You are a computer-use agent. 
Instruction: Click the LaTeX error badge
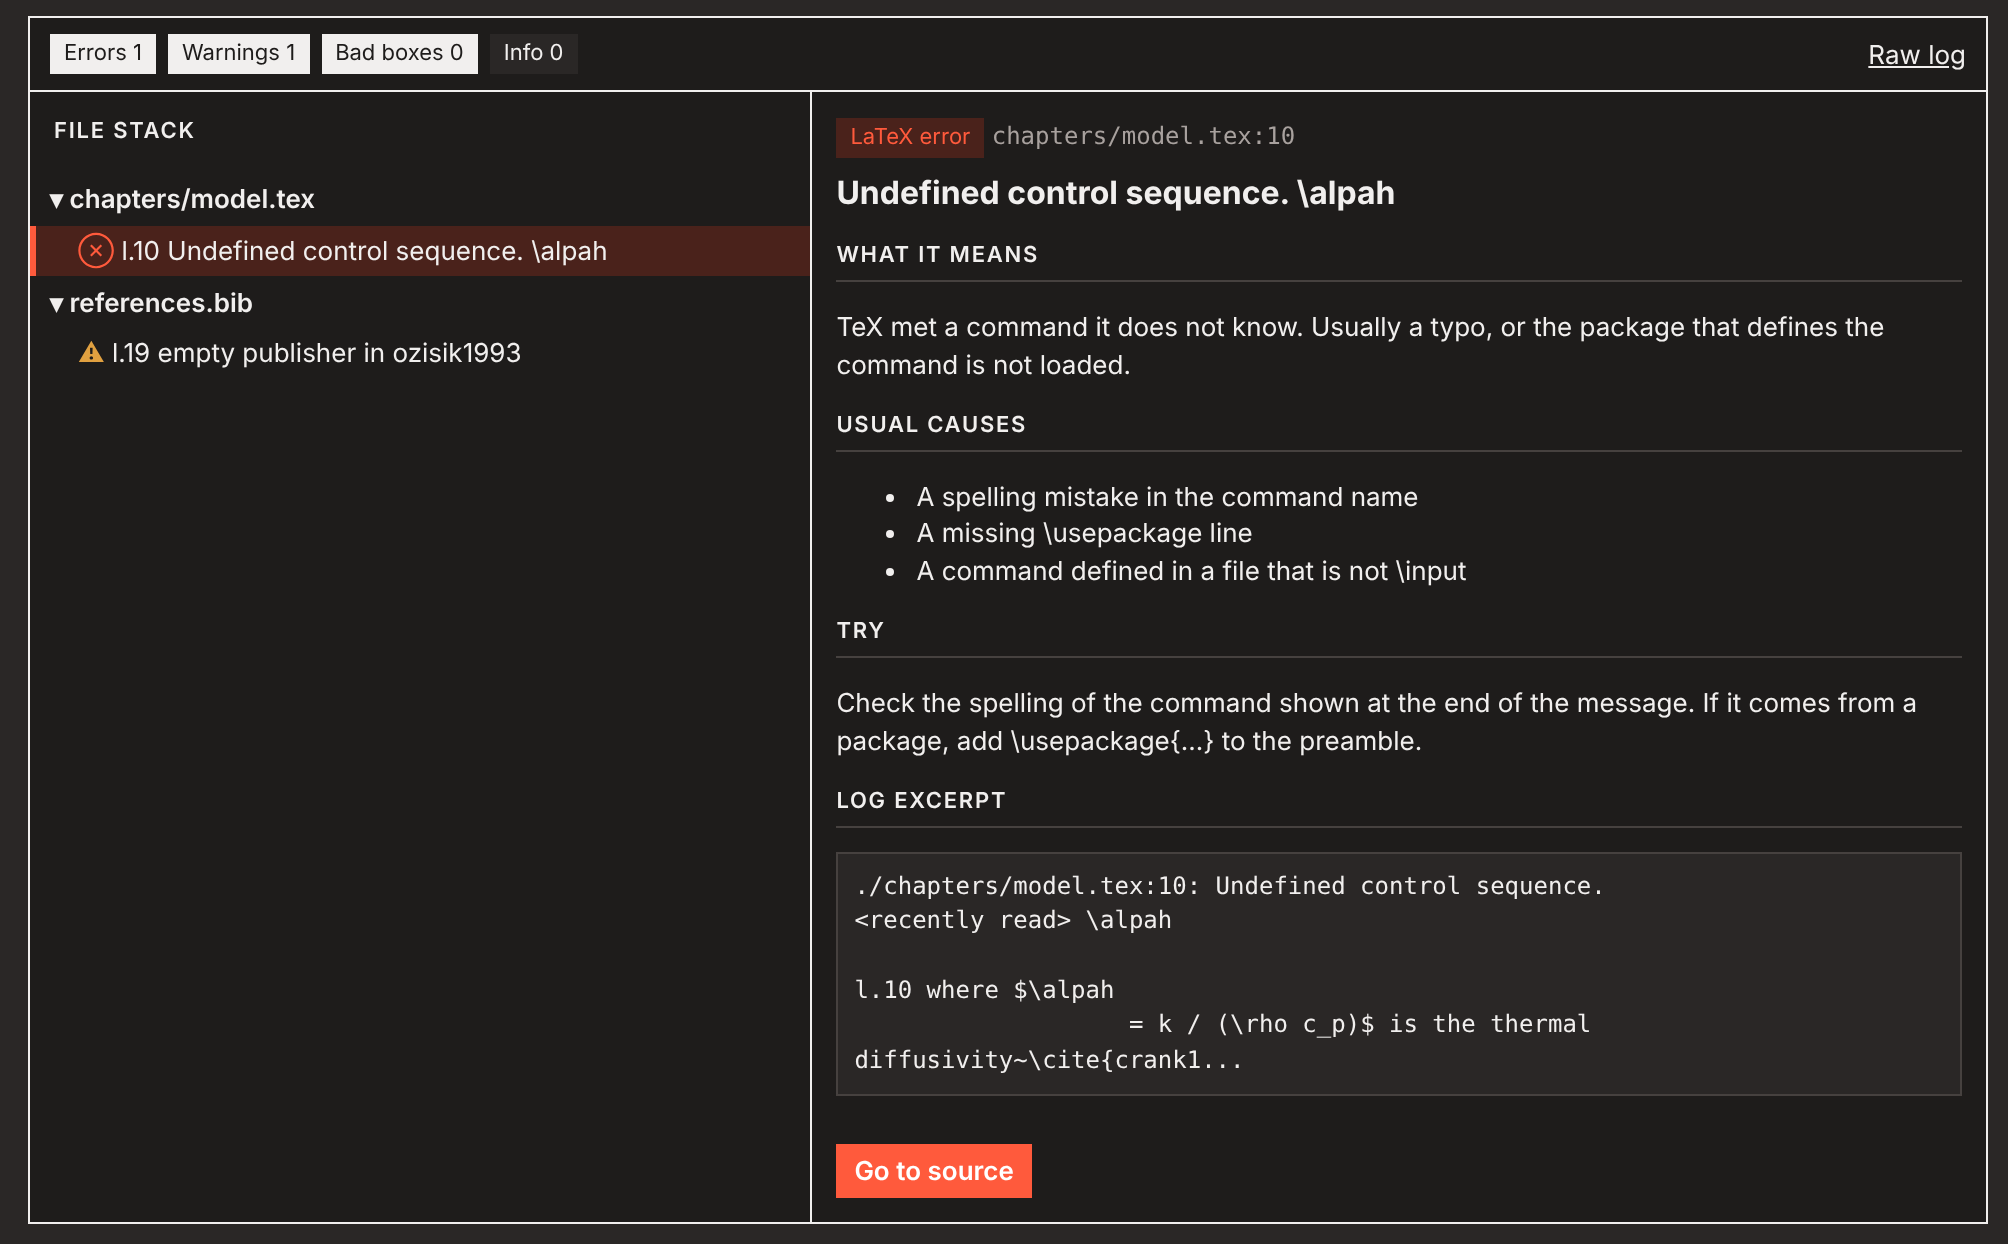pos(909,137)
